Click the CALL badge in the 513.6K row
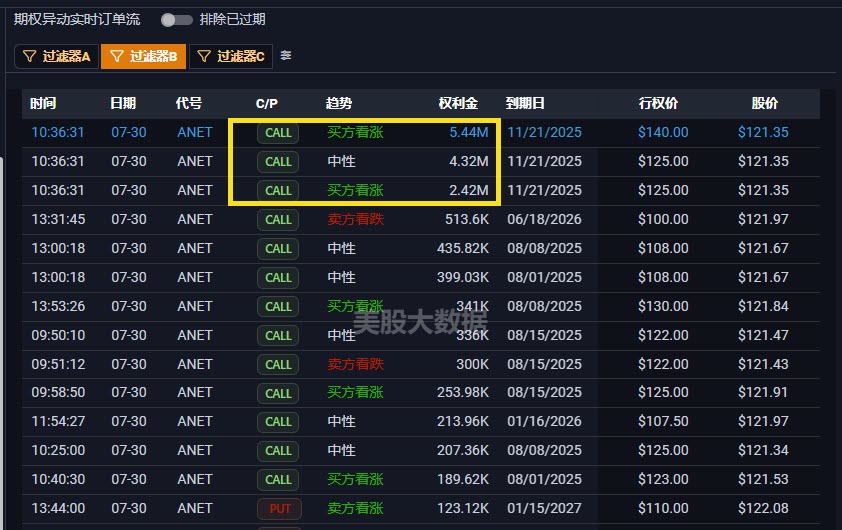This screenshot has height=530, width=842. [x=279, y=220]
